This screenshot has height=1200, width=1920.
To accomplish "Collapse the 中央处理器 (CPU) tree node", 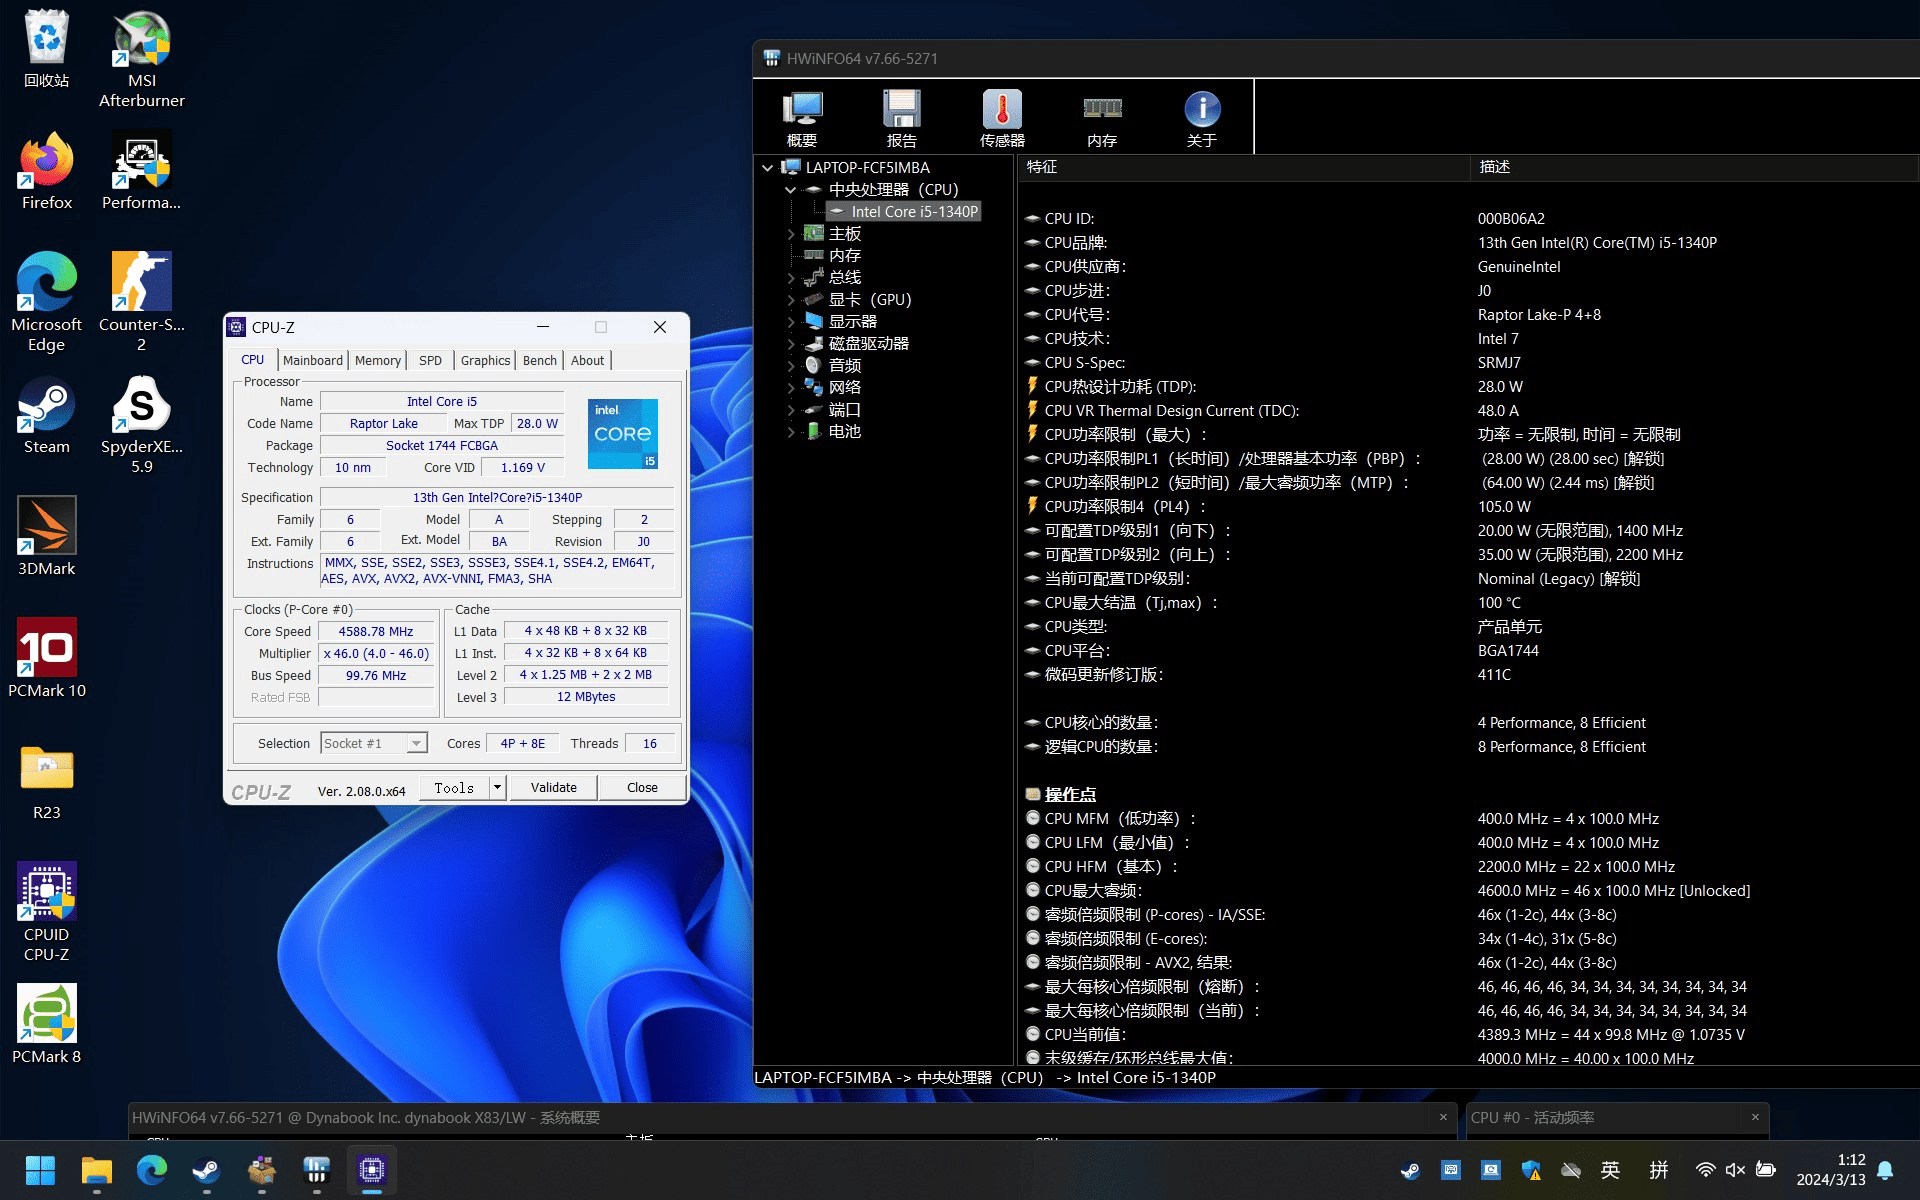I will [791, 190].
